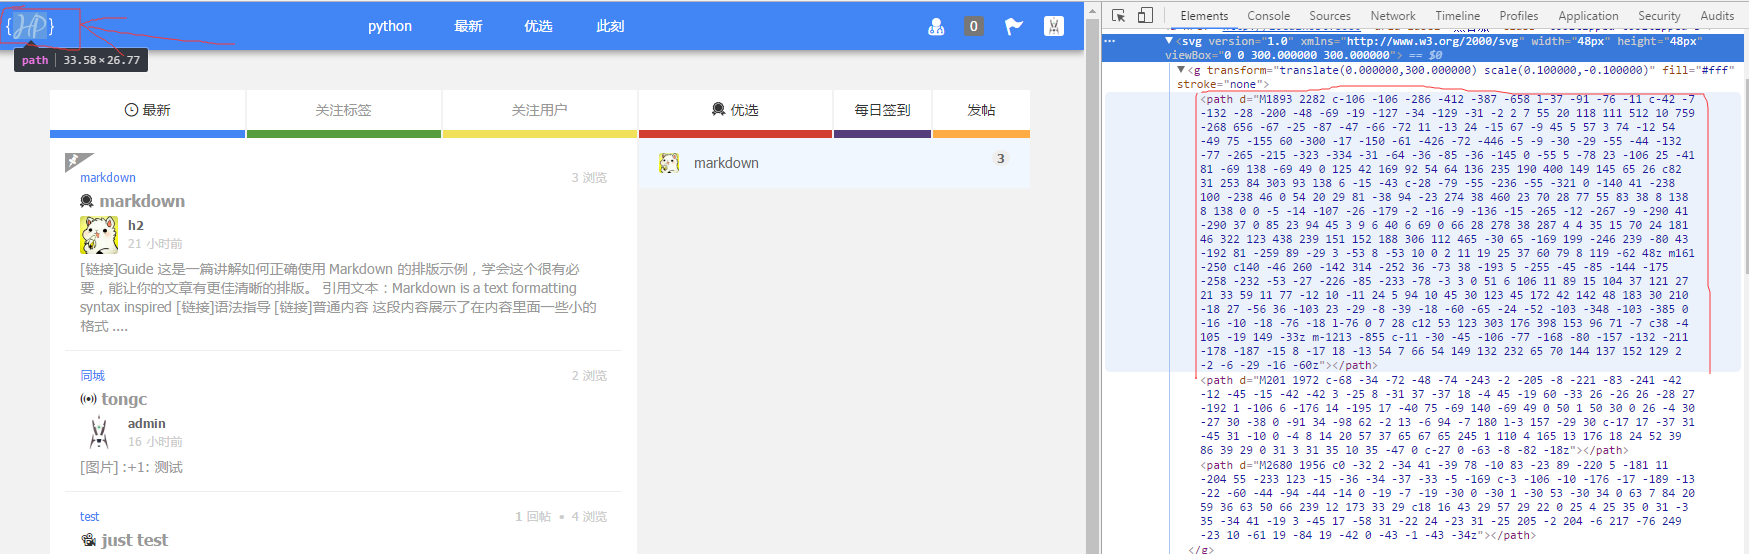Select the path node starting M2680 1956
This screenshot has height=554, width=1749.
[x=1450, y=500]
